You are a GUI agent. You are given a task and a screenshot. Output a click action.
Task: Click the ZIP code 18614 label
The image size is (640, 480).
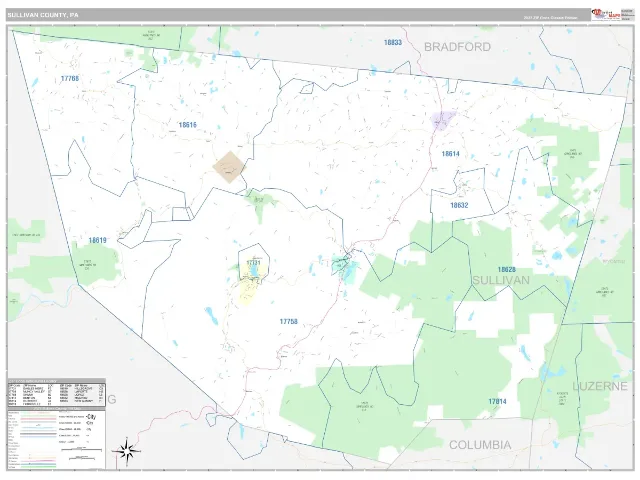(x=451, y=154)
